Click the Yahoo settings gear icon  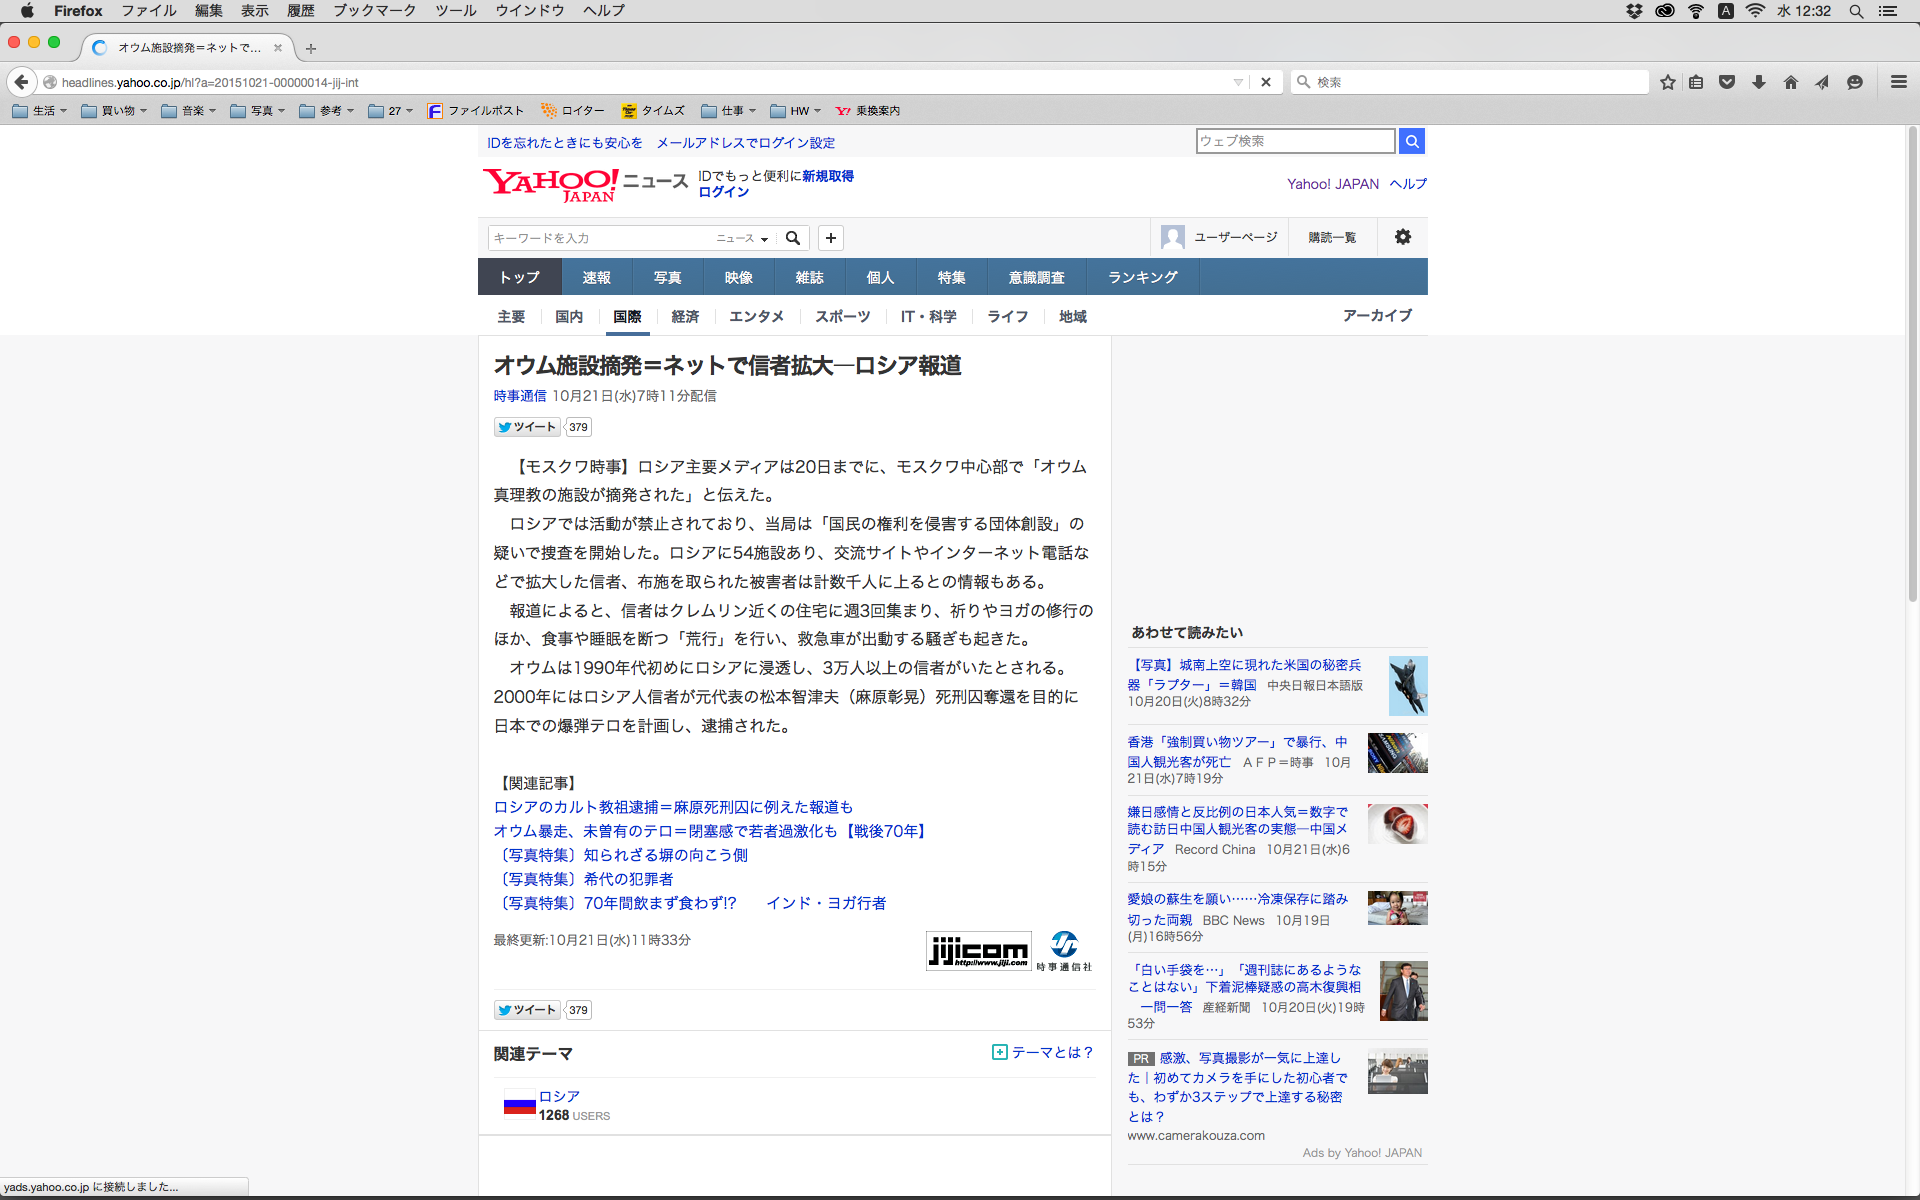1403,237
